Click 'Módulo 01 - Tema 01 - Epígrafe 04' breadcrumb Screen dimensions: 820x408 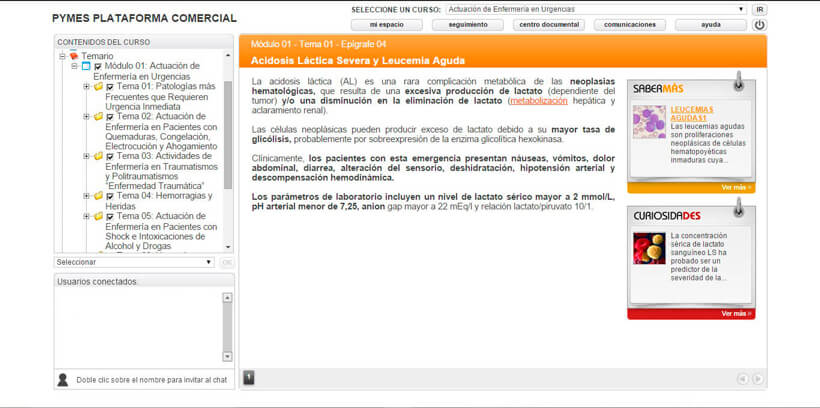point(318,44)
